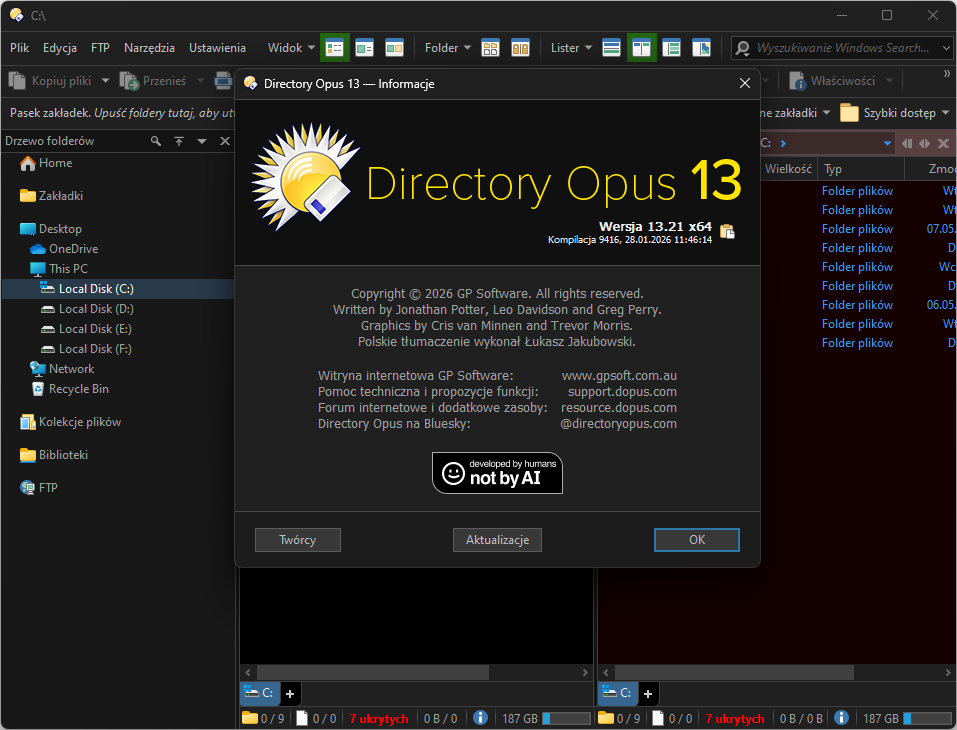Click the not by AI badge
The width and height of the screenshot is (957, 730).
[x=497, y=473]
